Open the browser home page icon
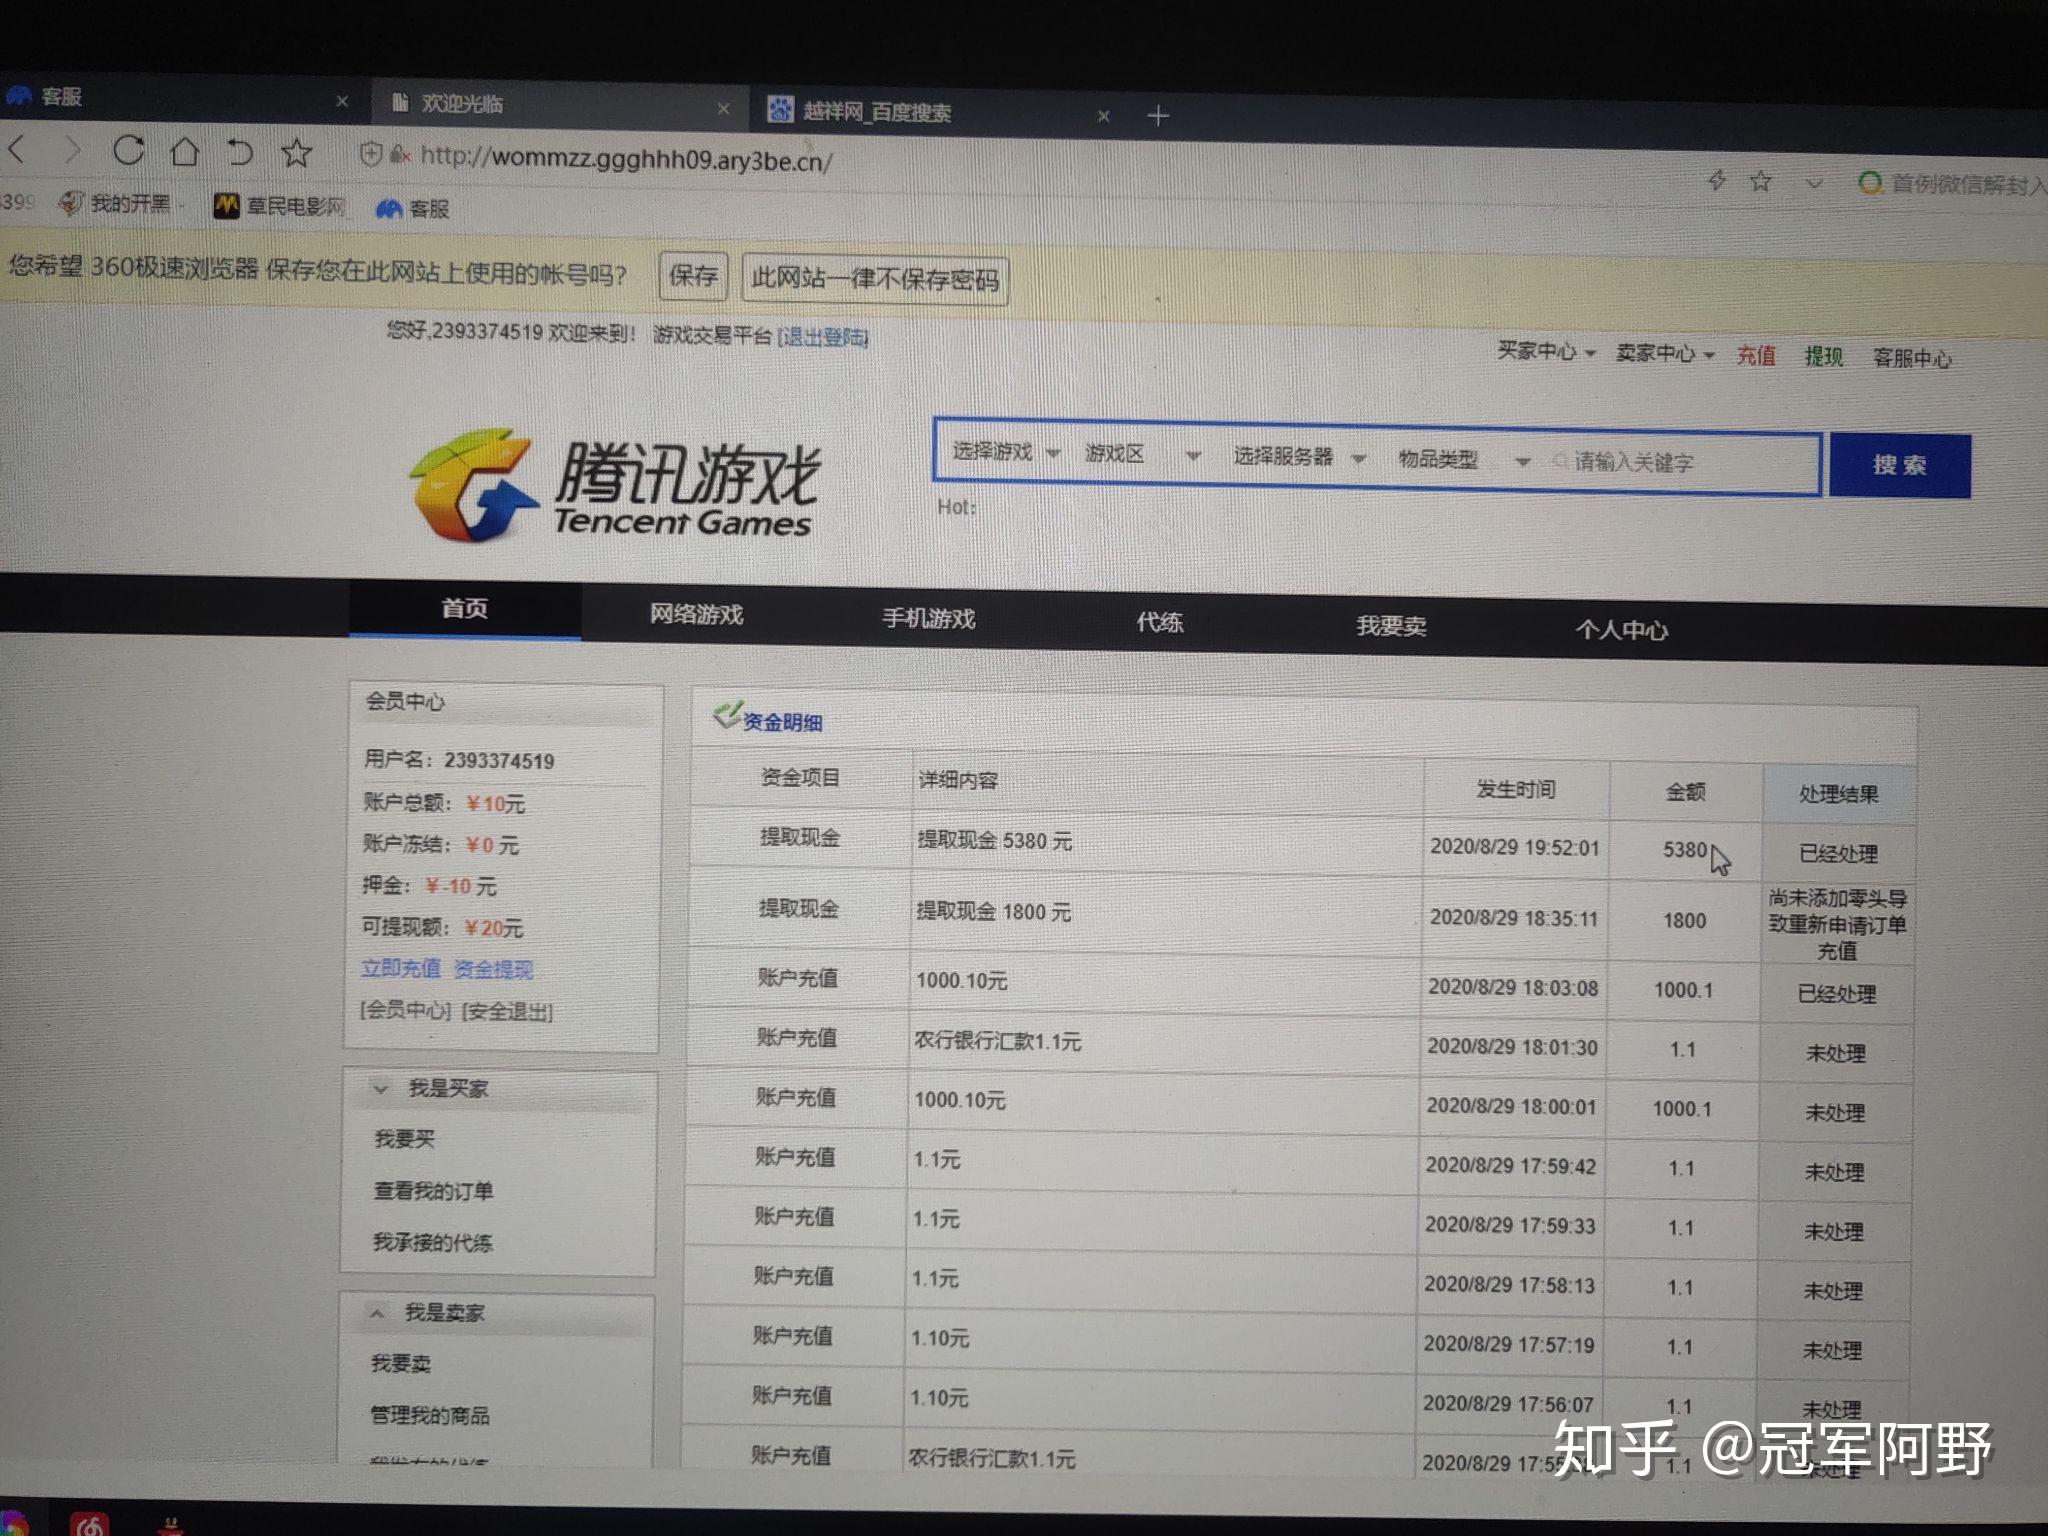This screenshot has width=2048, height=1536. tap(184, 152)
